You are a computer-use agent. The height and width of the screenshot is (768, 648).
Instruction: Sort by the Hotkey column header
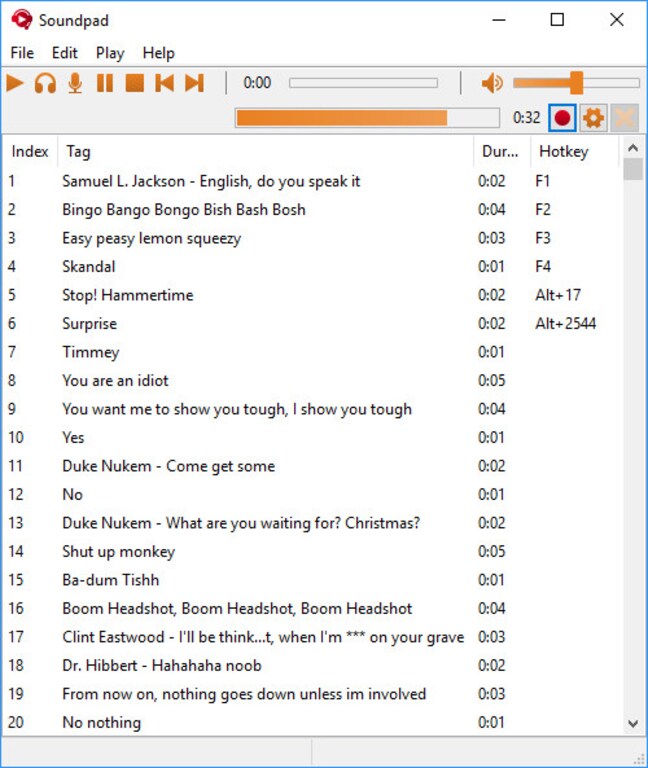[575, 151]
